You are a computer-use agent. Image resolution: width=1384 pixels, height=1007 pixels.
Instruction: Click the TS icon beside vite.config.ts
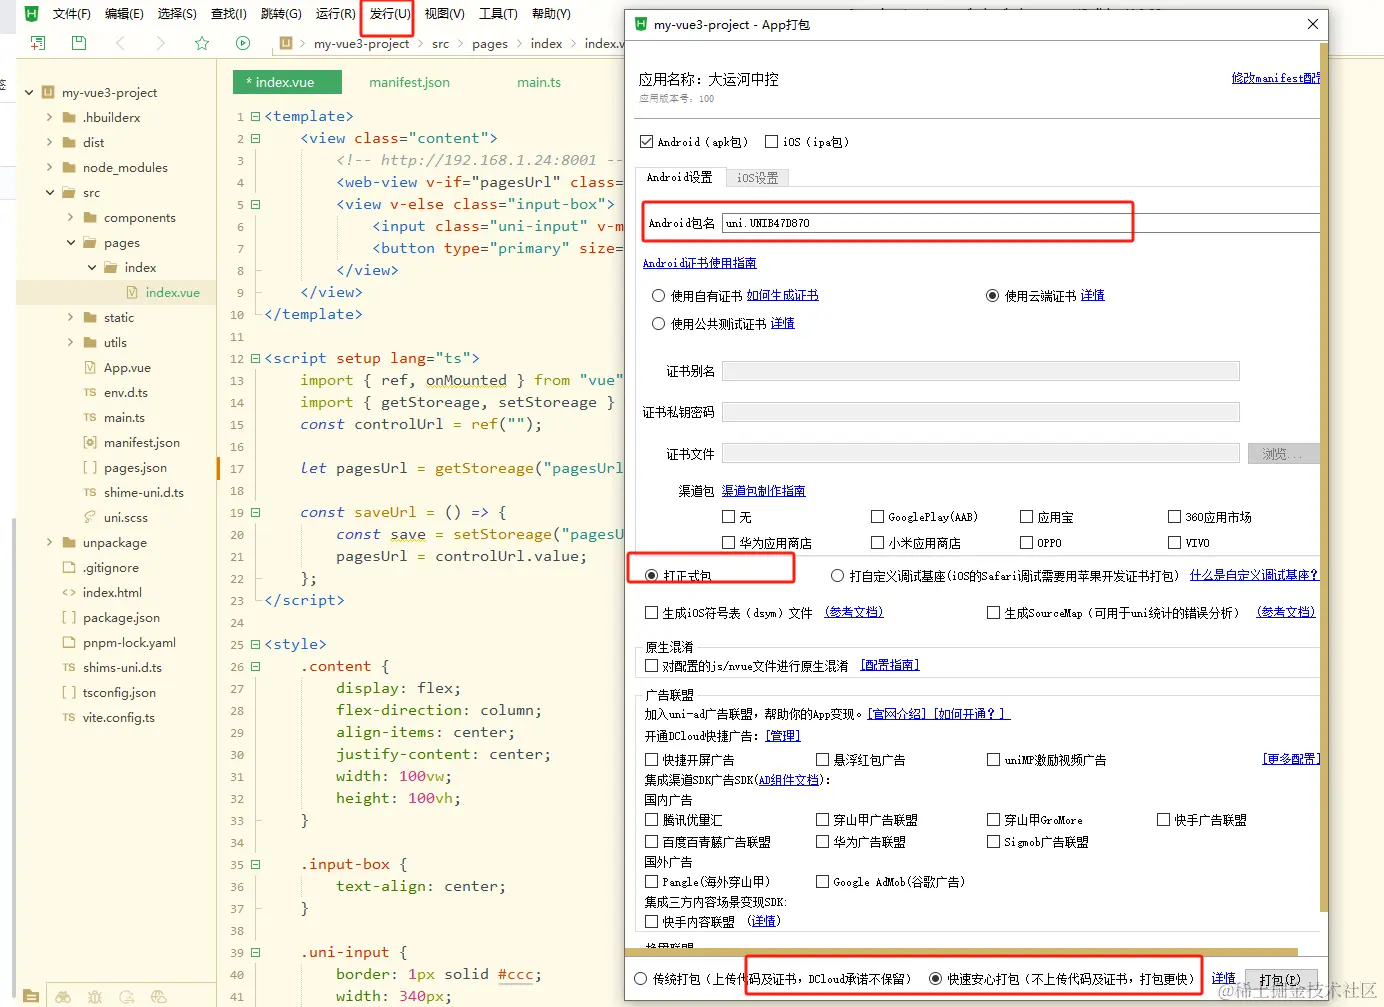click(69, 717)
